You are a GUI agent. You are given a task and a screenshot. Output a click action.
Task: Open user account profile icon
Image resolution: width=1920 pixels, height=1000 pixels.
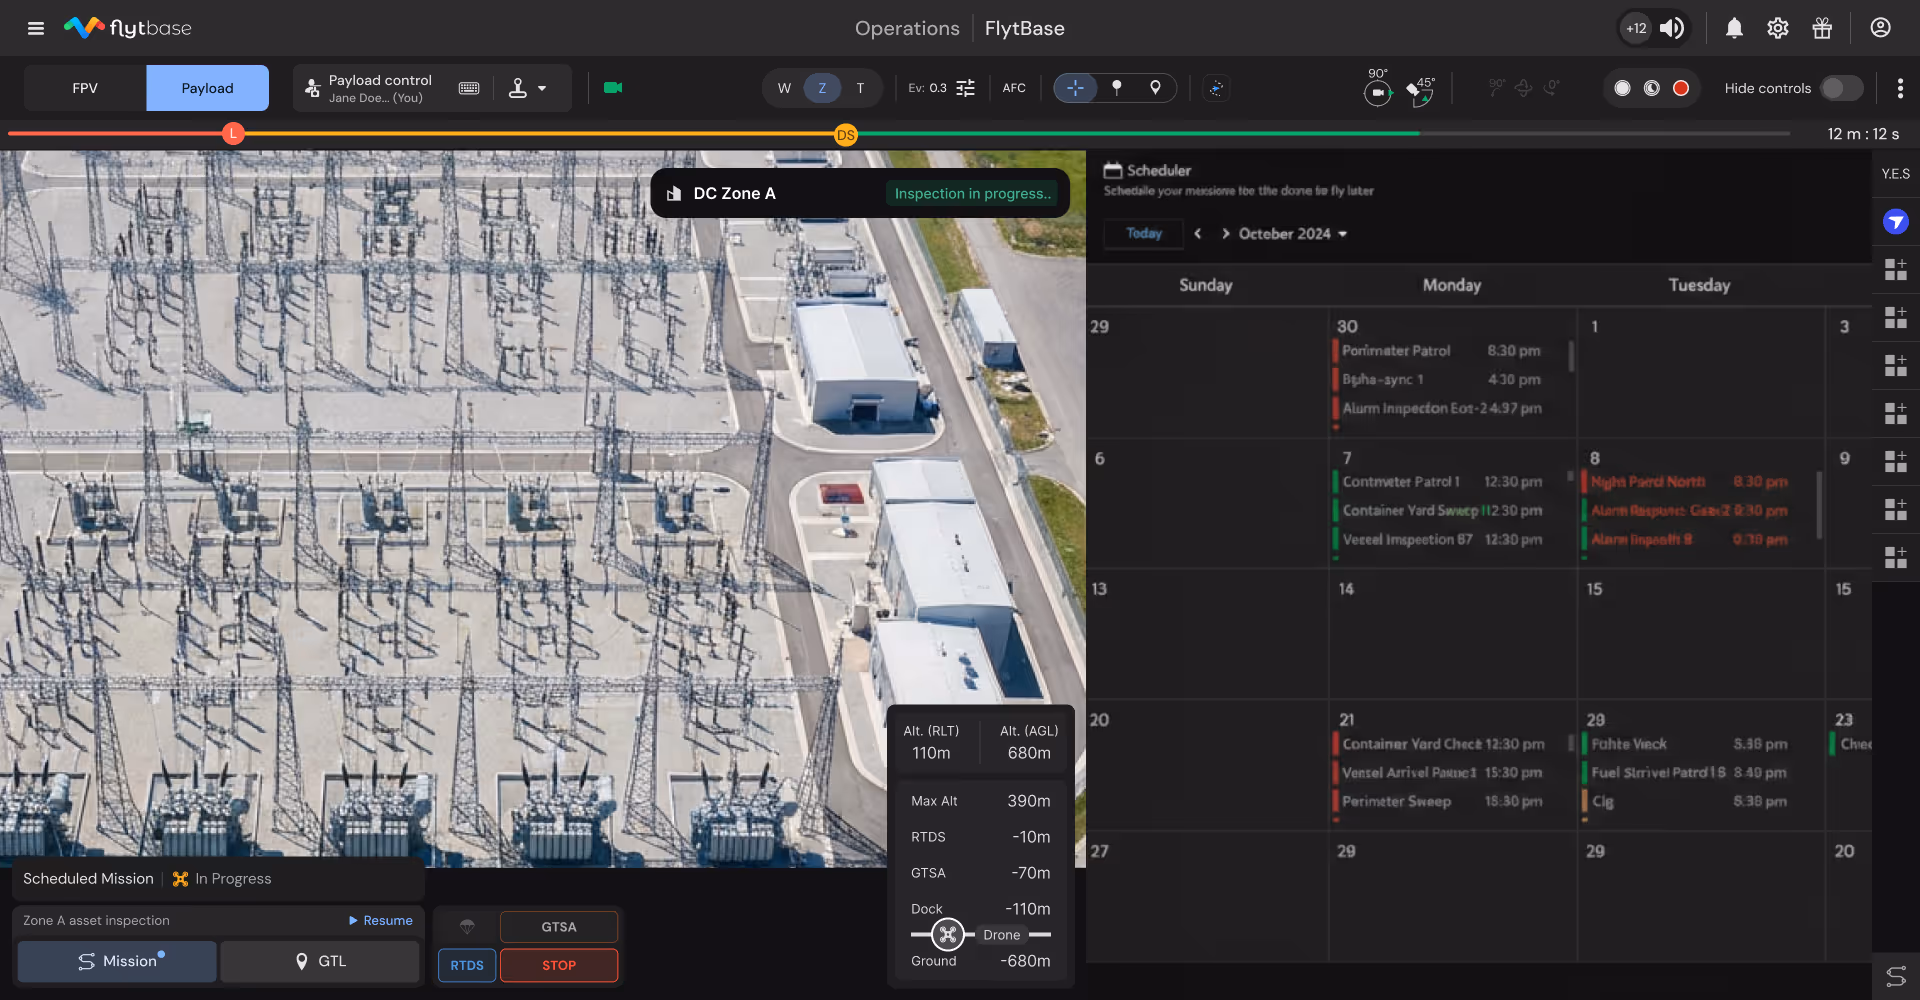coord(1880,28)
